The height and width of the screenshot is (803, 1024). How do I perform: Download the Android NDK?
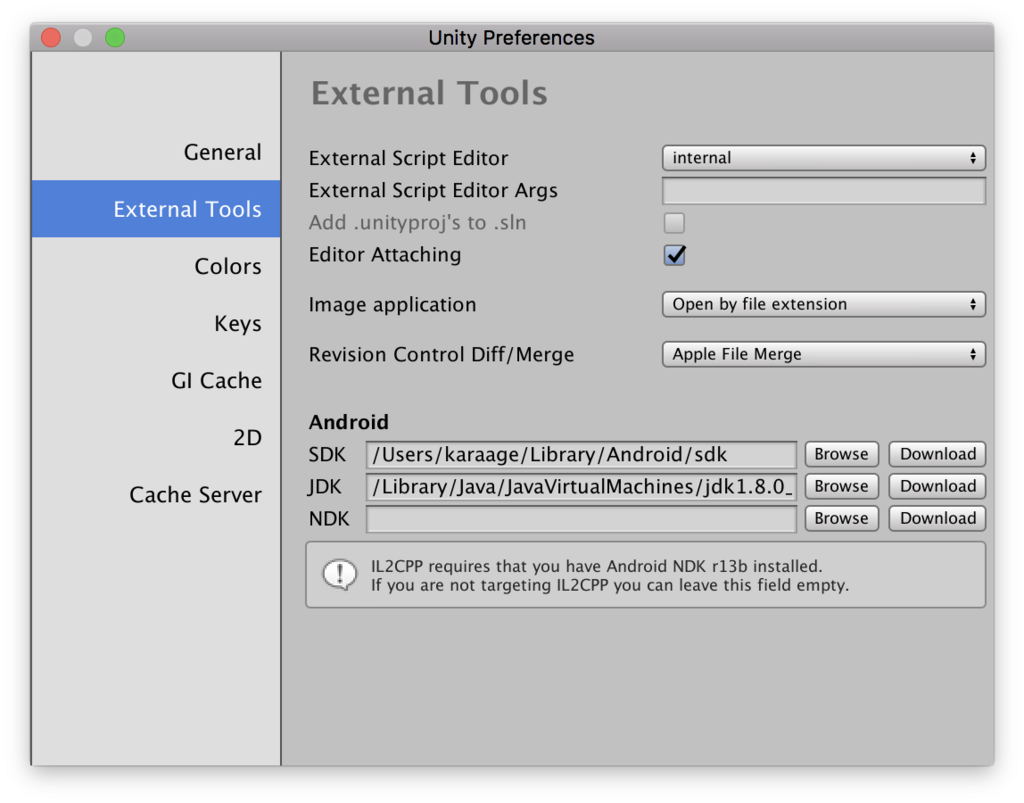937,518
